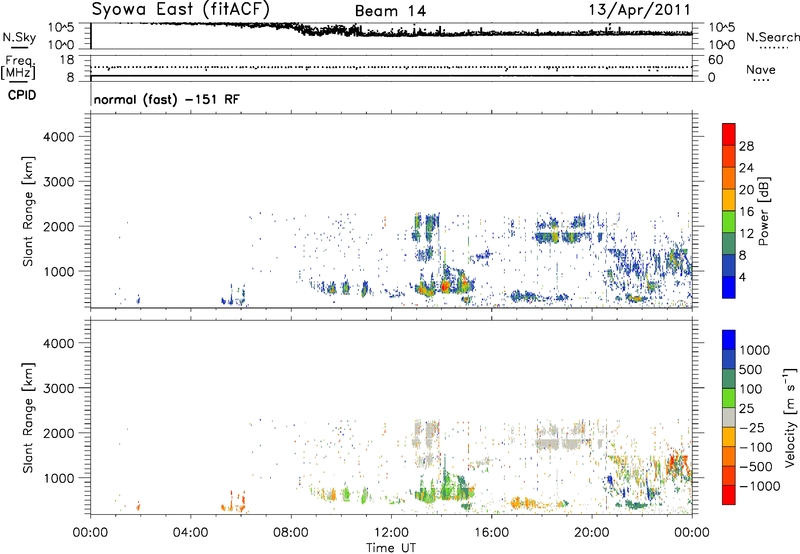
Task: Select the 20 dB label on power colorbar
Action: [x=746, y=190]
